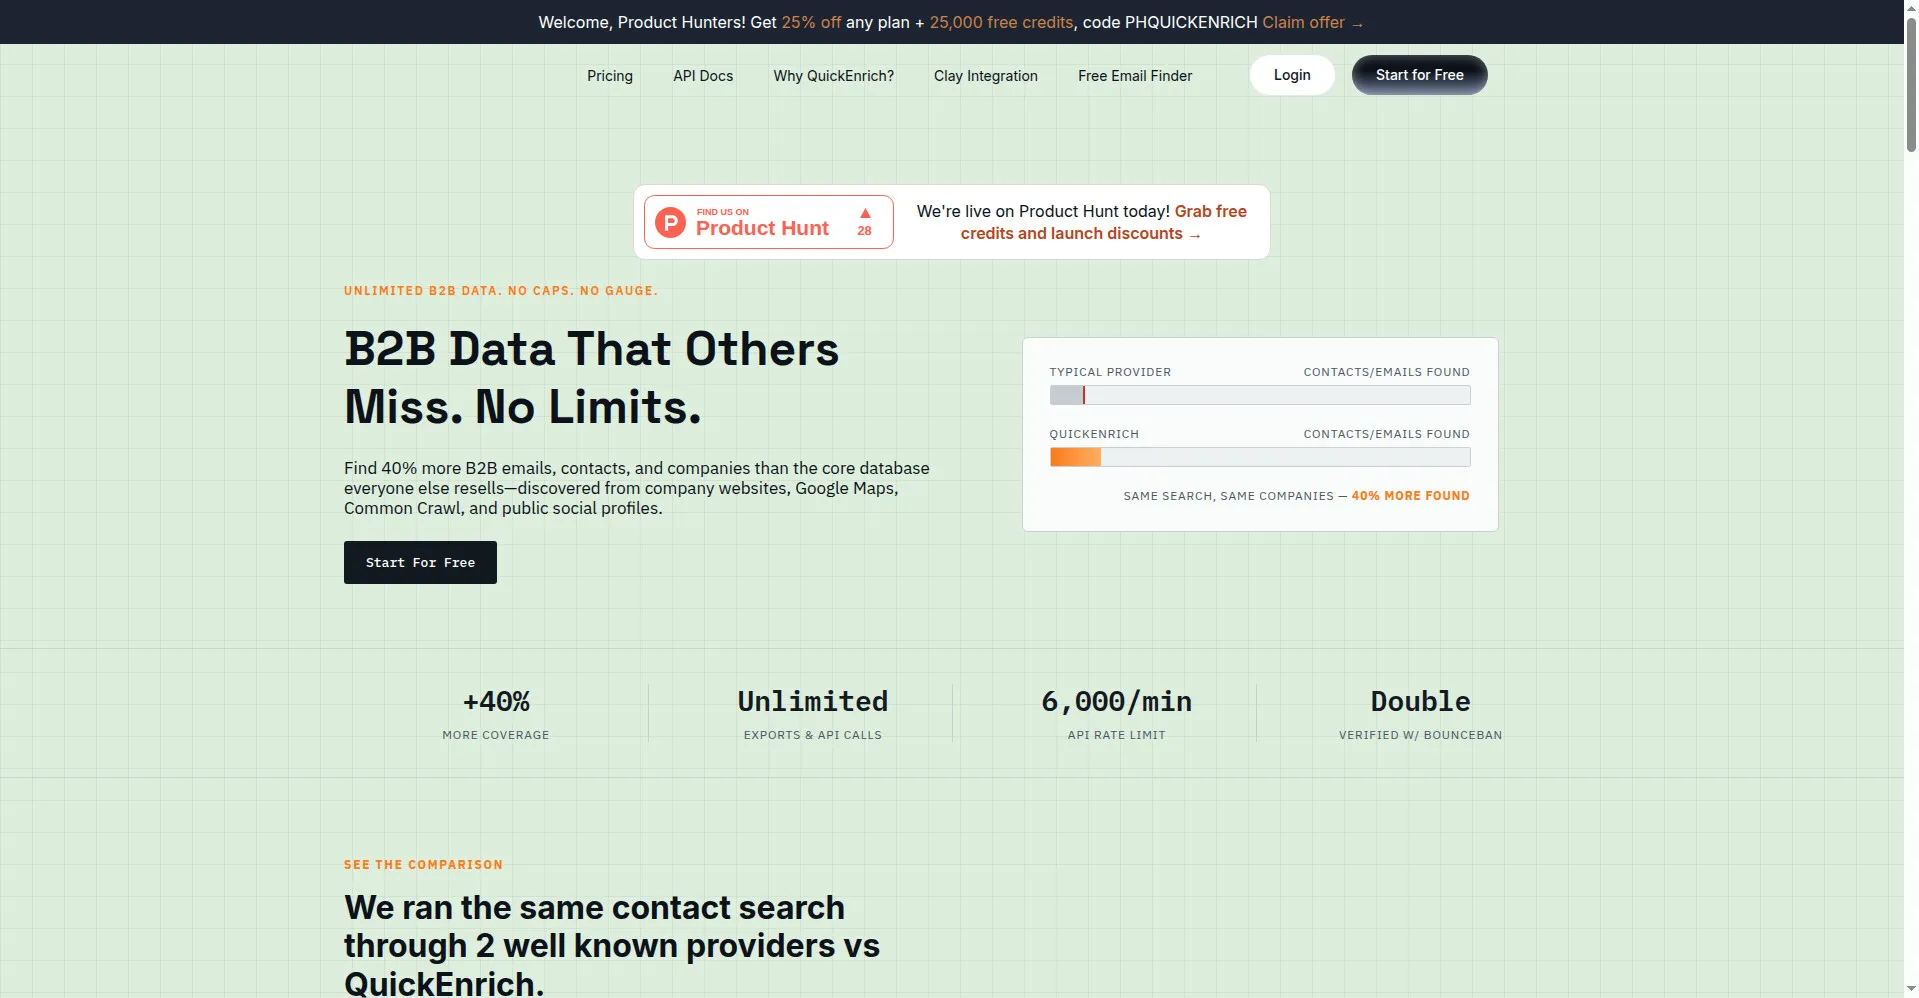Click the scrollbar down arrow
The image size is (1919, 998).
pyautogui.click(x=1911, y=989)
